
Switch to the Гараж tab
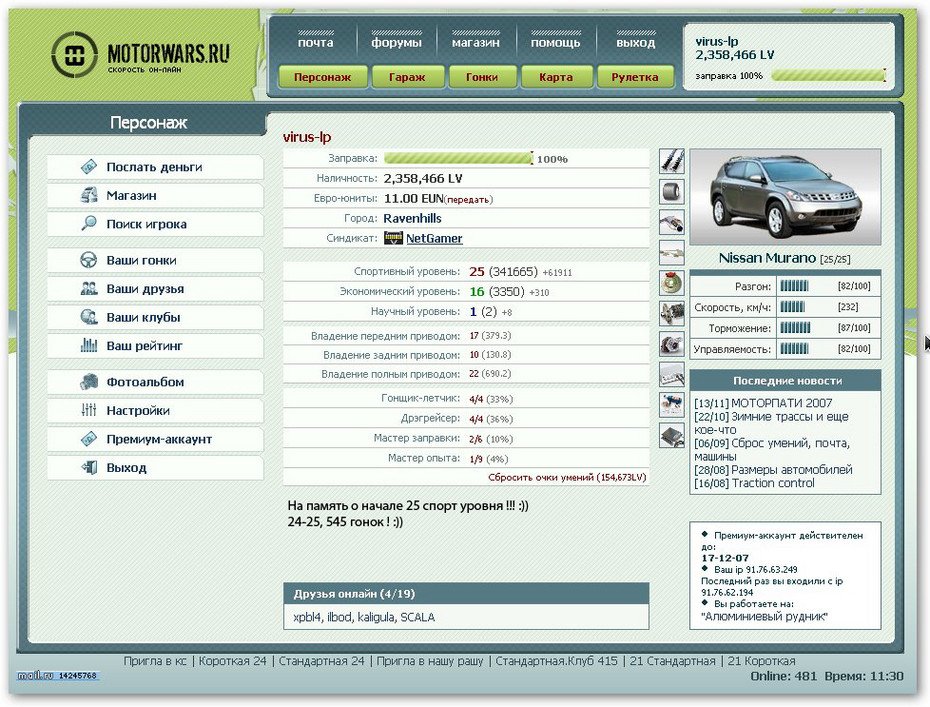407,77
